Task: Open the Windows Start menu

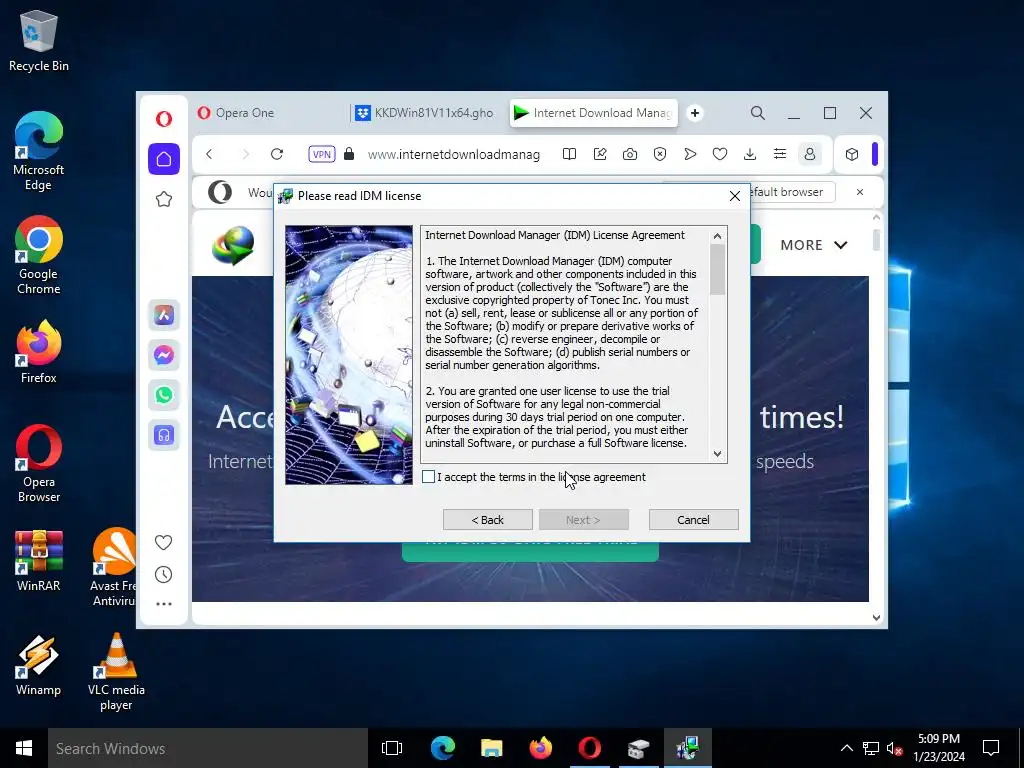Action: tap(24, 748)
